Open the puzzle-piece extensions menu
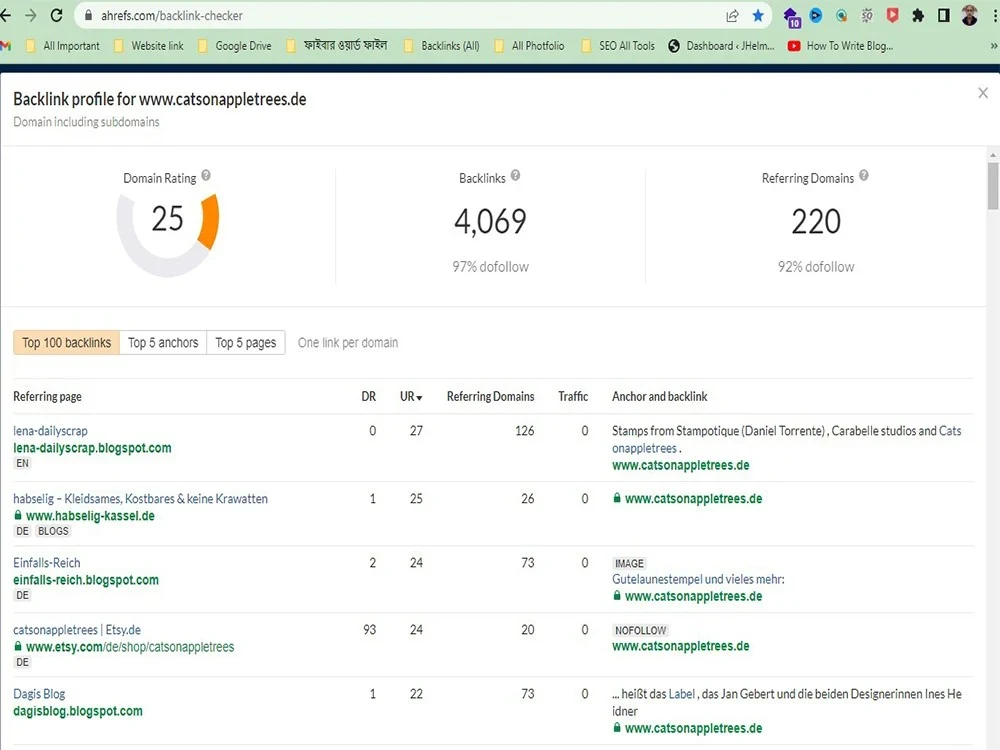The height and width of the screenshot is (750, 1000). click(918, 15)
